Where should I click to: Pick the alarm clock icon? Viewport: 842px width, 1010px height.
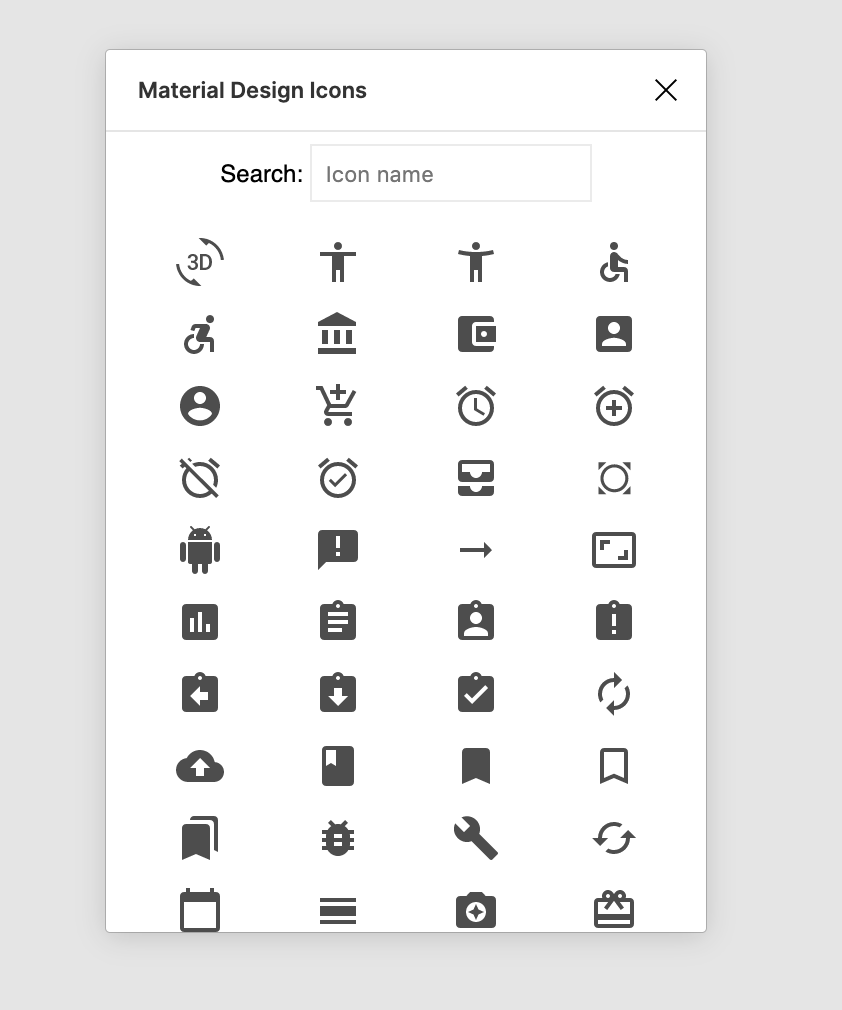(476, 406)
